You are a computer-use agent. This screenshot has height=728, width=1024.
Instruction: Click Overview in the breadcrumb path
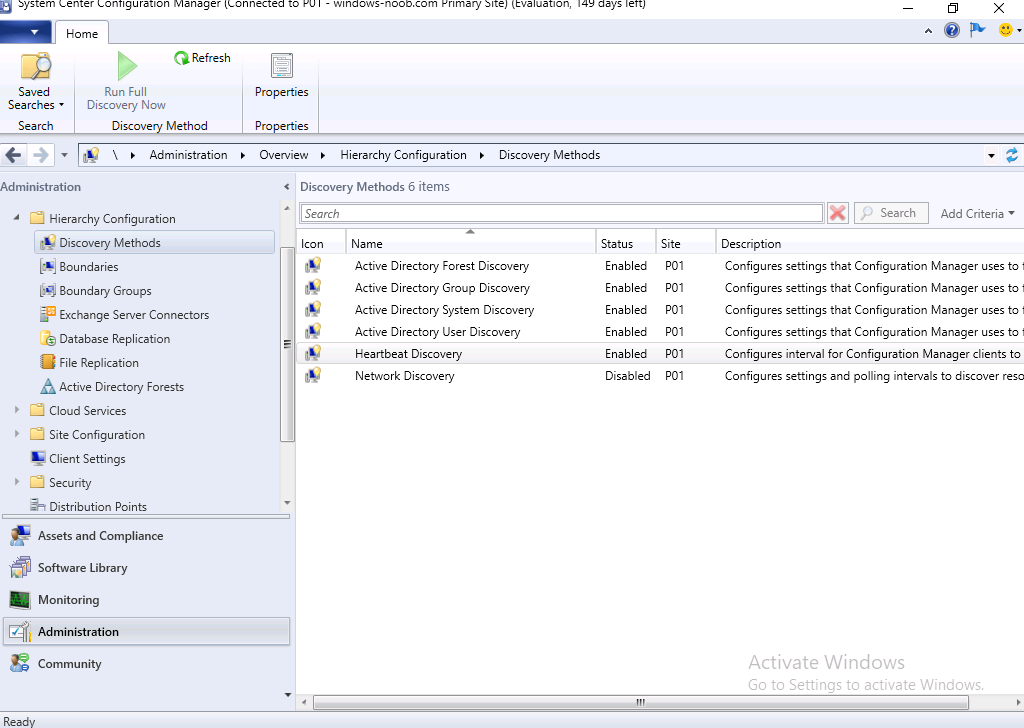(x=283, y=155)
